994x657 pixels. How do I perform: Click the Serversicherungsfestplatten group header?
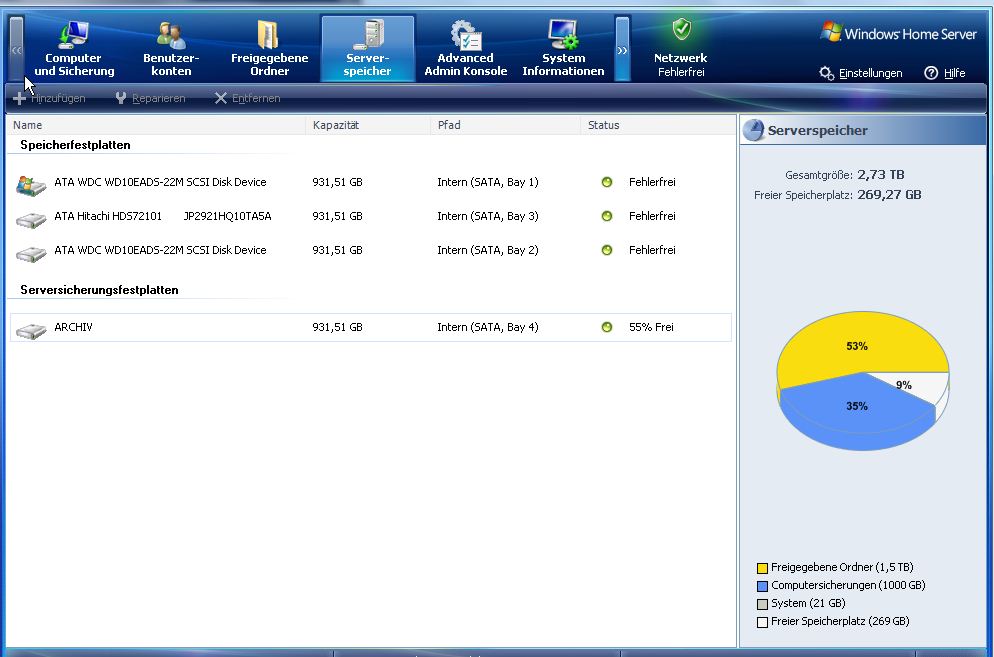100,290
